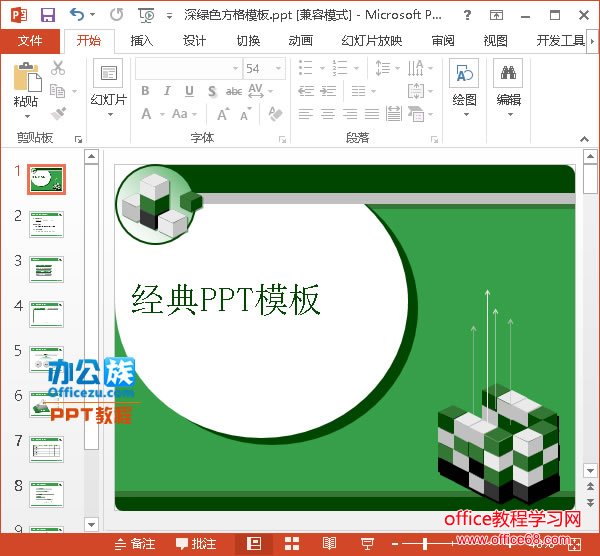Select slide 3 thumbnail in panel
Image resolution: width=600 pixels, height=556 pixels.
coord(47,268)
